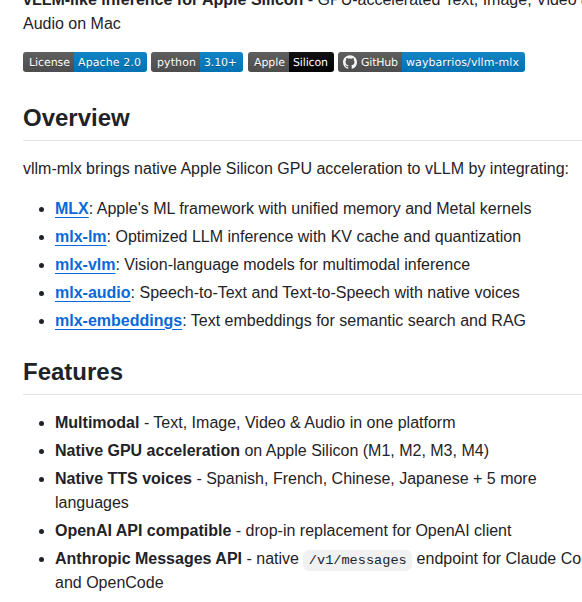Viewport: 582px width, 602px height.
Task: Open the Apple Silicon badge
Action: coord(291,62)
